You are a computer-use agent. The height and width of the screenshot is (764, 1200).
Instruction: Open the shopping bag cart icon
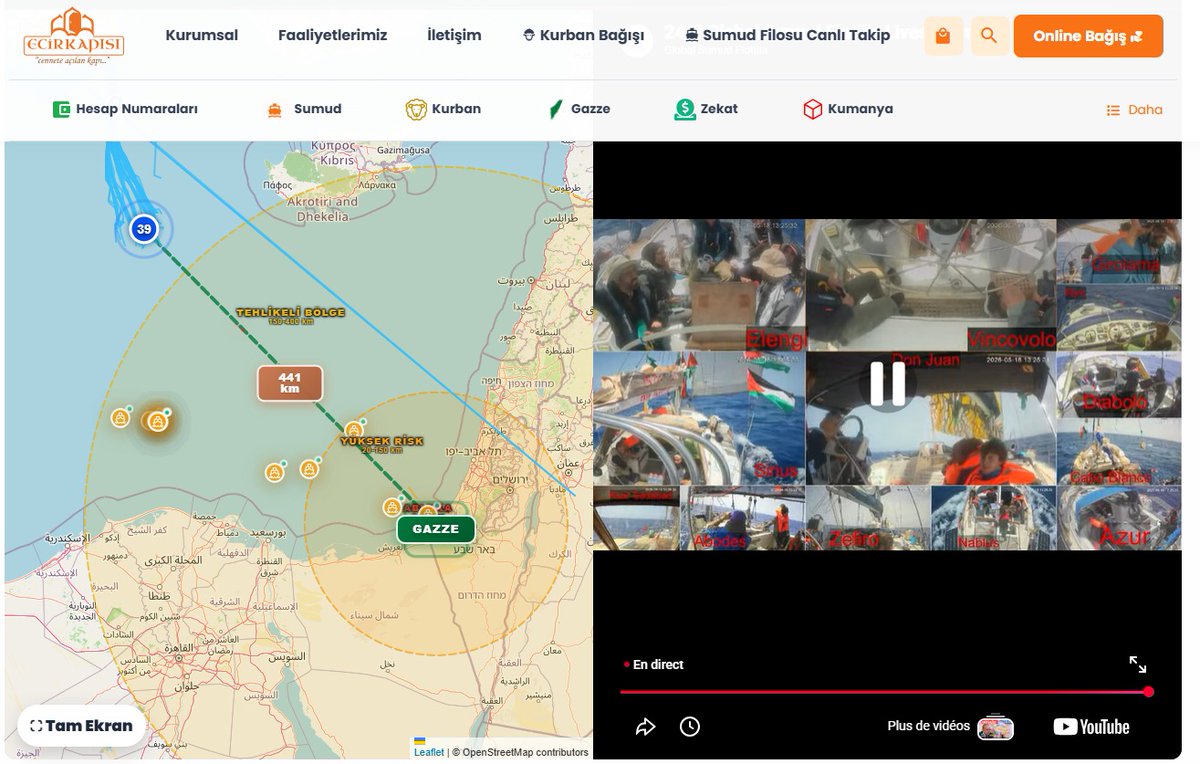coord(942,36)
